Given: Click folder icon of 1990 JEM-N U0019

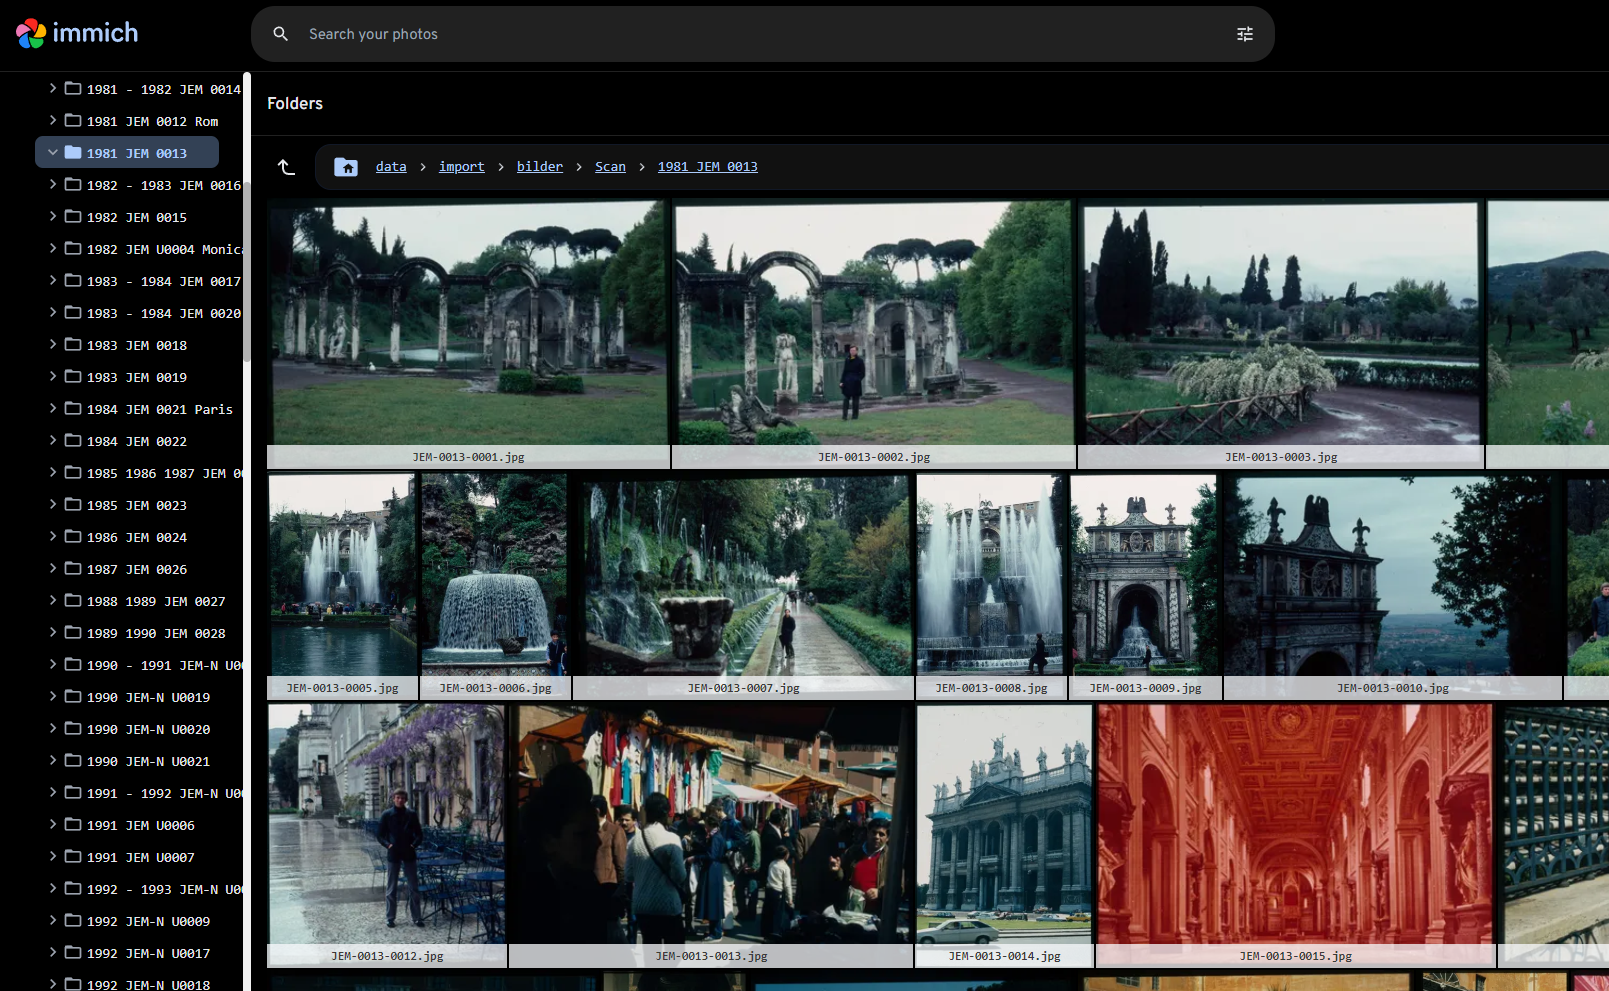Looking at the screenshot, I should (x=73, y=697).
